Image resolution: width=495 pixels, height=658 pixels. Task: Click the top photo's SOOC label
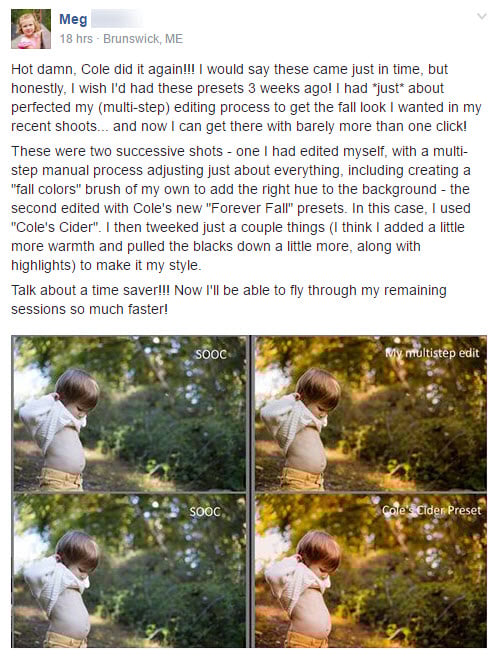coord(211,355)
